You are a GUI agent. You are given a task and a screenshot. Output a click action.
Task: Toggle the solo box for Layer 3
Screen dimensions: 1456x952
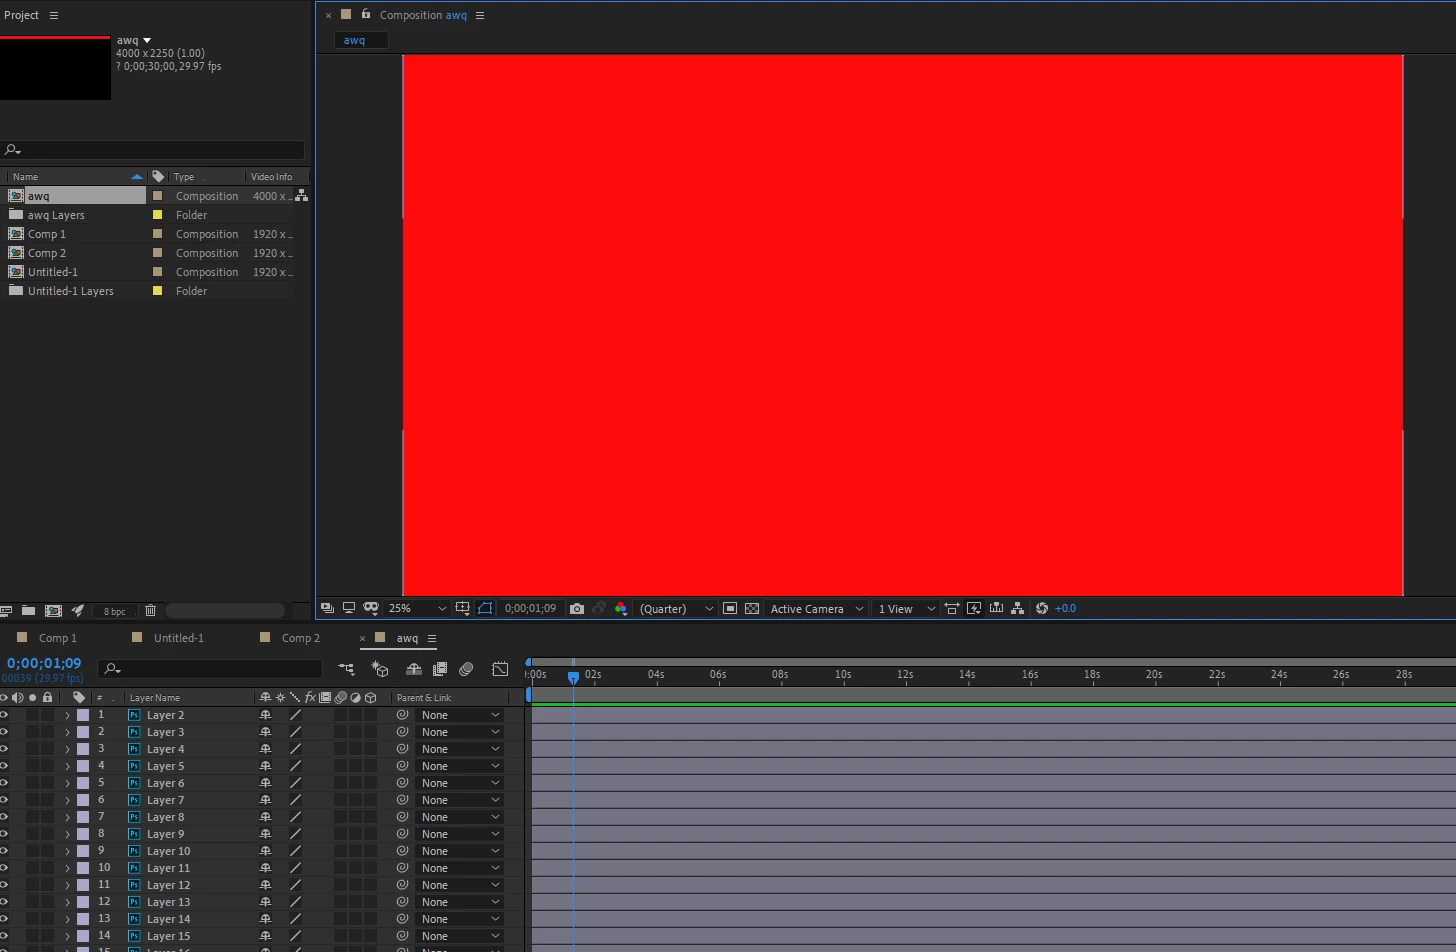(33, 732)
